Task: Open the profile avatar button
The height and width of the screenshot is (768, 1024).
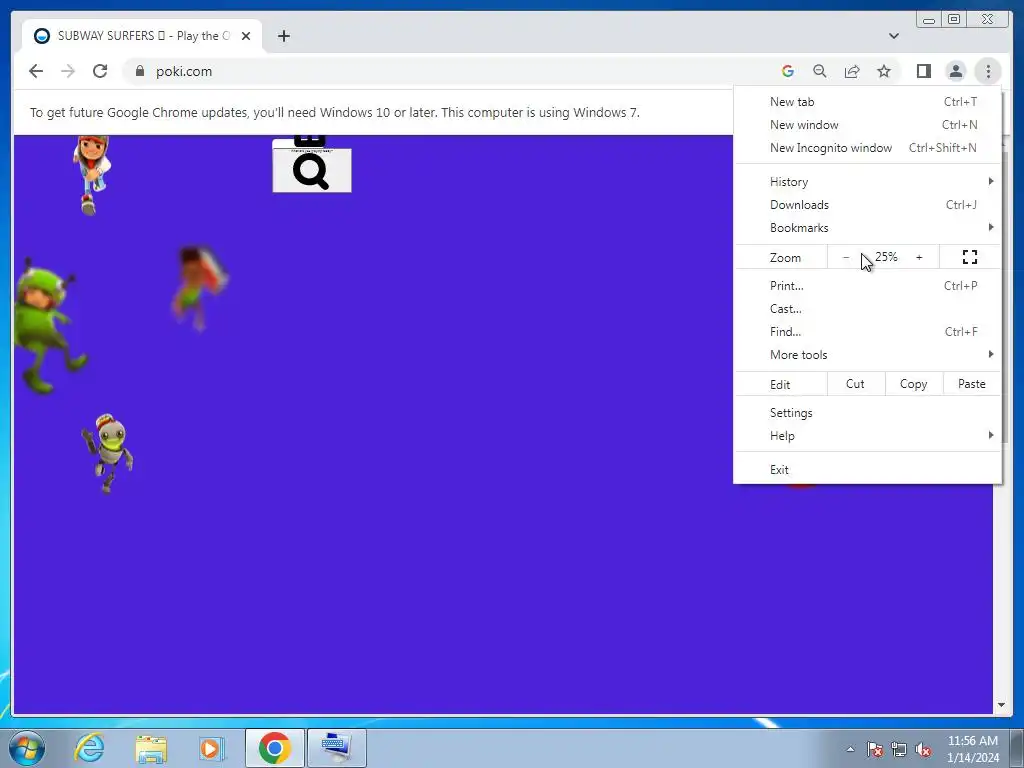Action: tap(955, 71)
